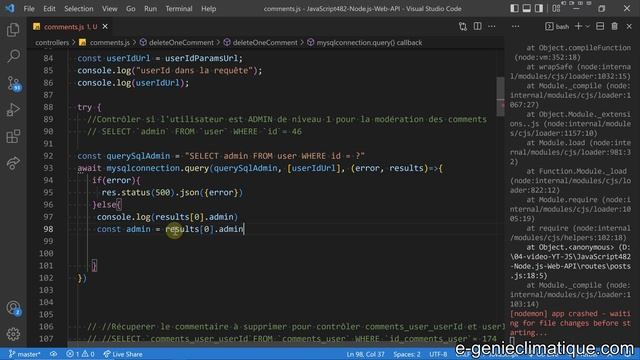Open the Selection menu
This screenshot has width=640, height=360.
point(79,9)
